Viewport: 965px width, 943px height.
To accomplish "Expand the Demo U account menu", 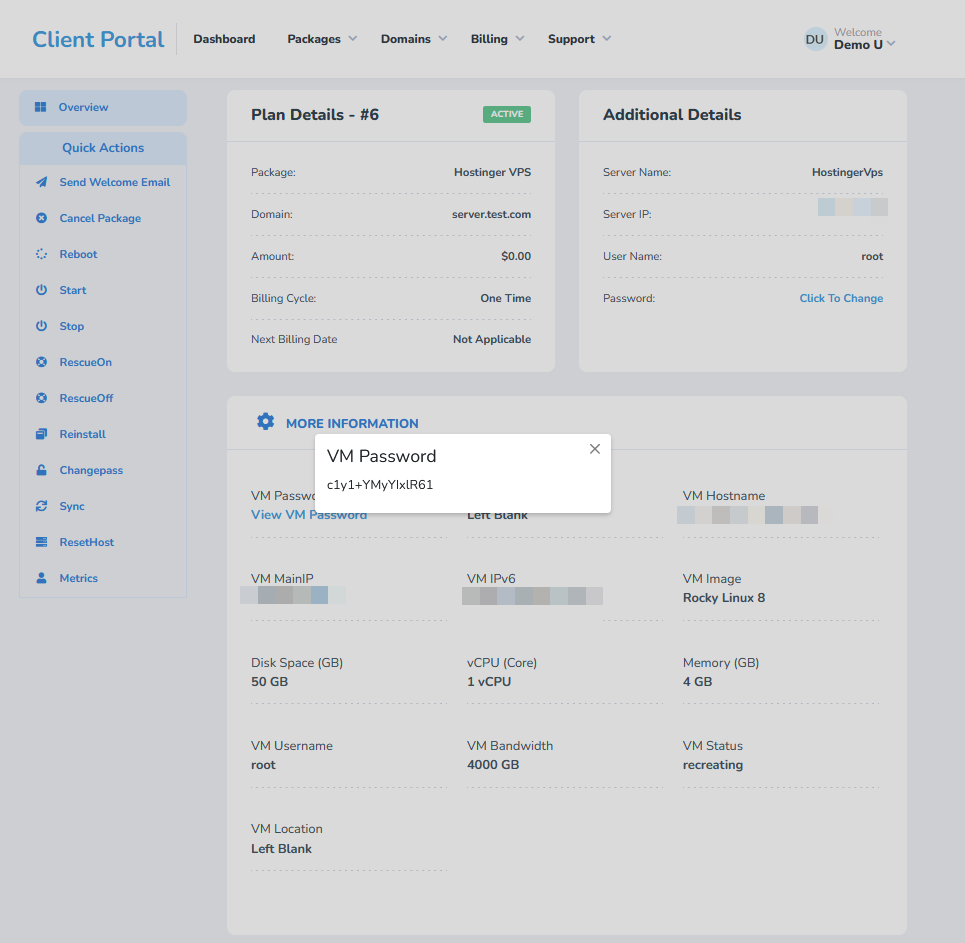I will click(x=862, y=44).
